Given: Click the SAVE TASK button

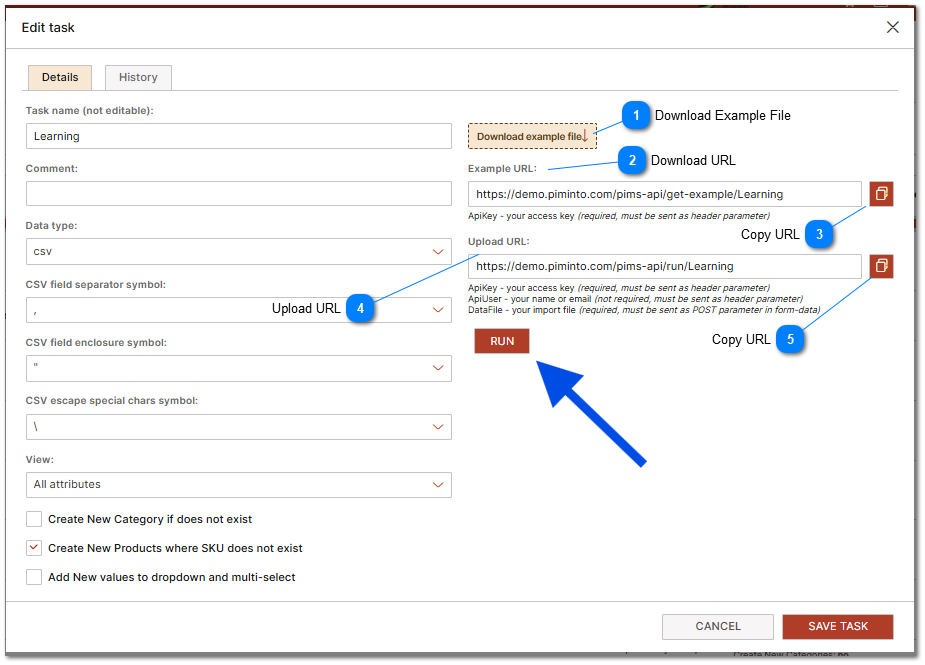Looking at the screenshot, I should (x=837, y=626).
